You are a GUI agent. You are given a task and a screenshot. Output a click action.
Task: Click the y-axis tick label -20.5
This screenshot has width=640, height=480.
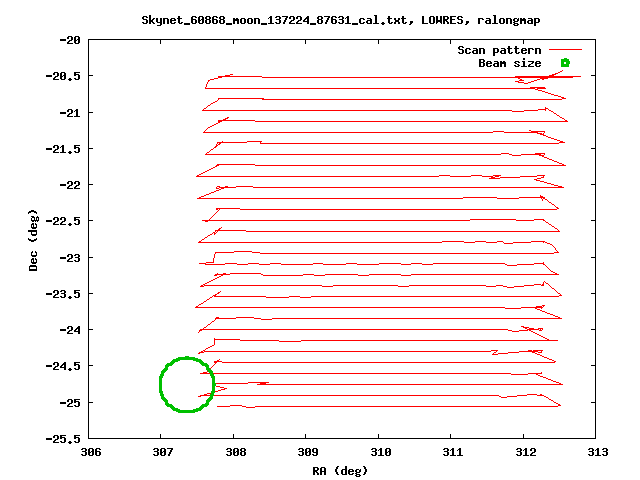(x=63, y=76)
